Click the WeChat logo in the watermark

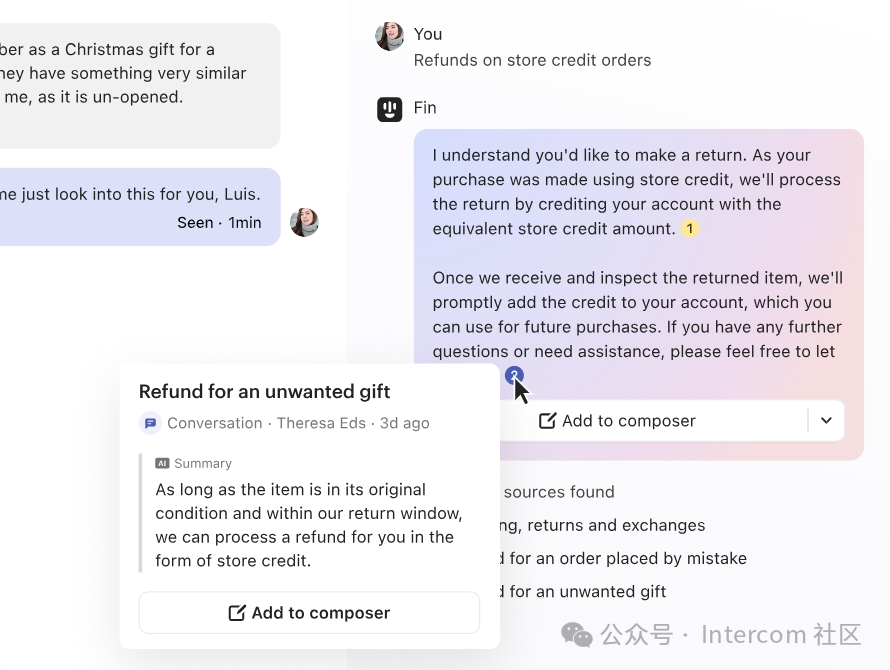point(576,635)
